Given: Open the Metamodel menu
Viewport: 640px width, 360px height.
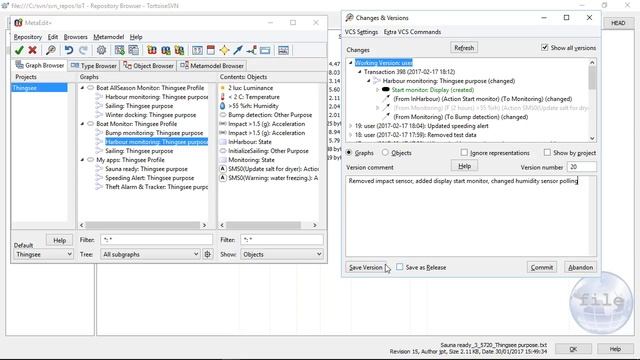Looking at the screenshot, I should (109, 37).
